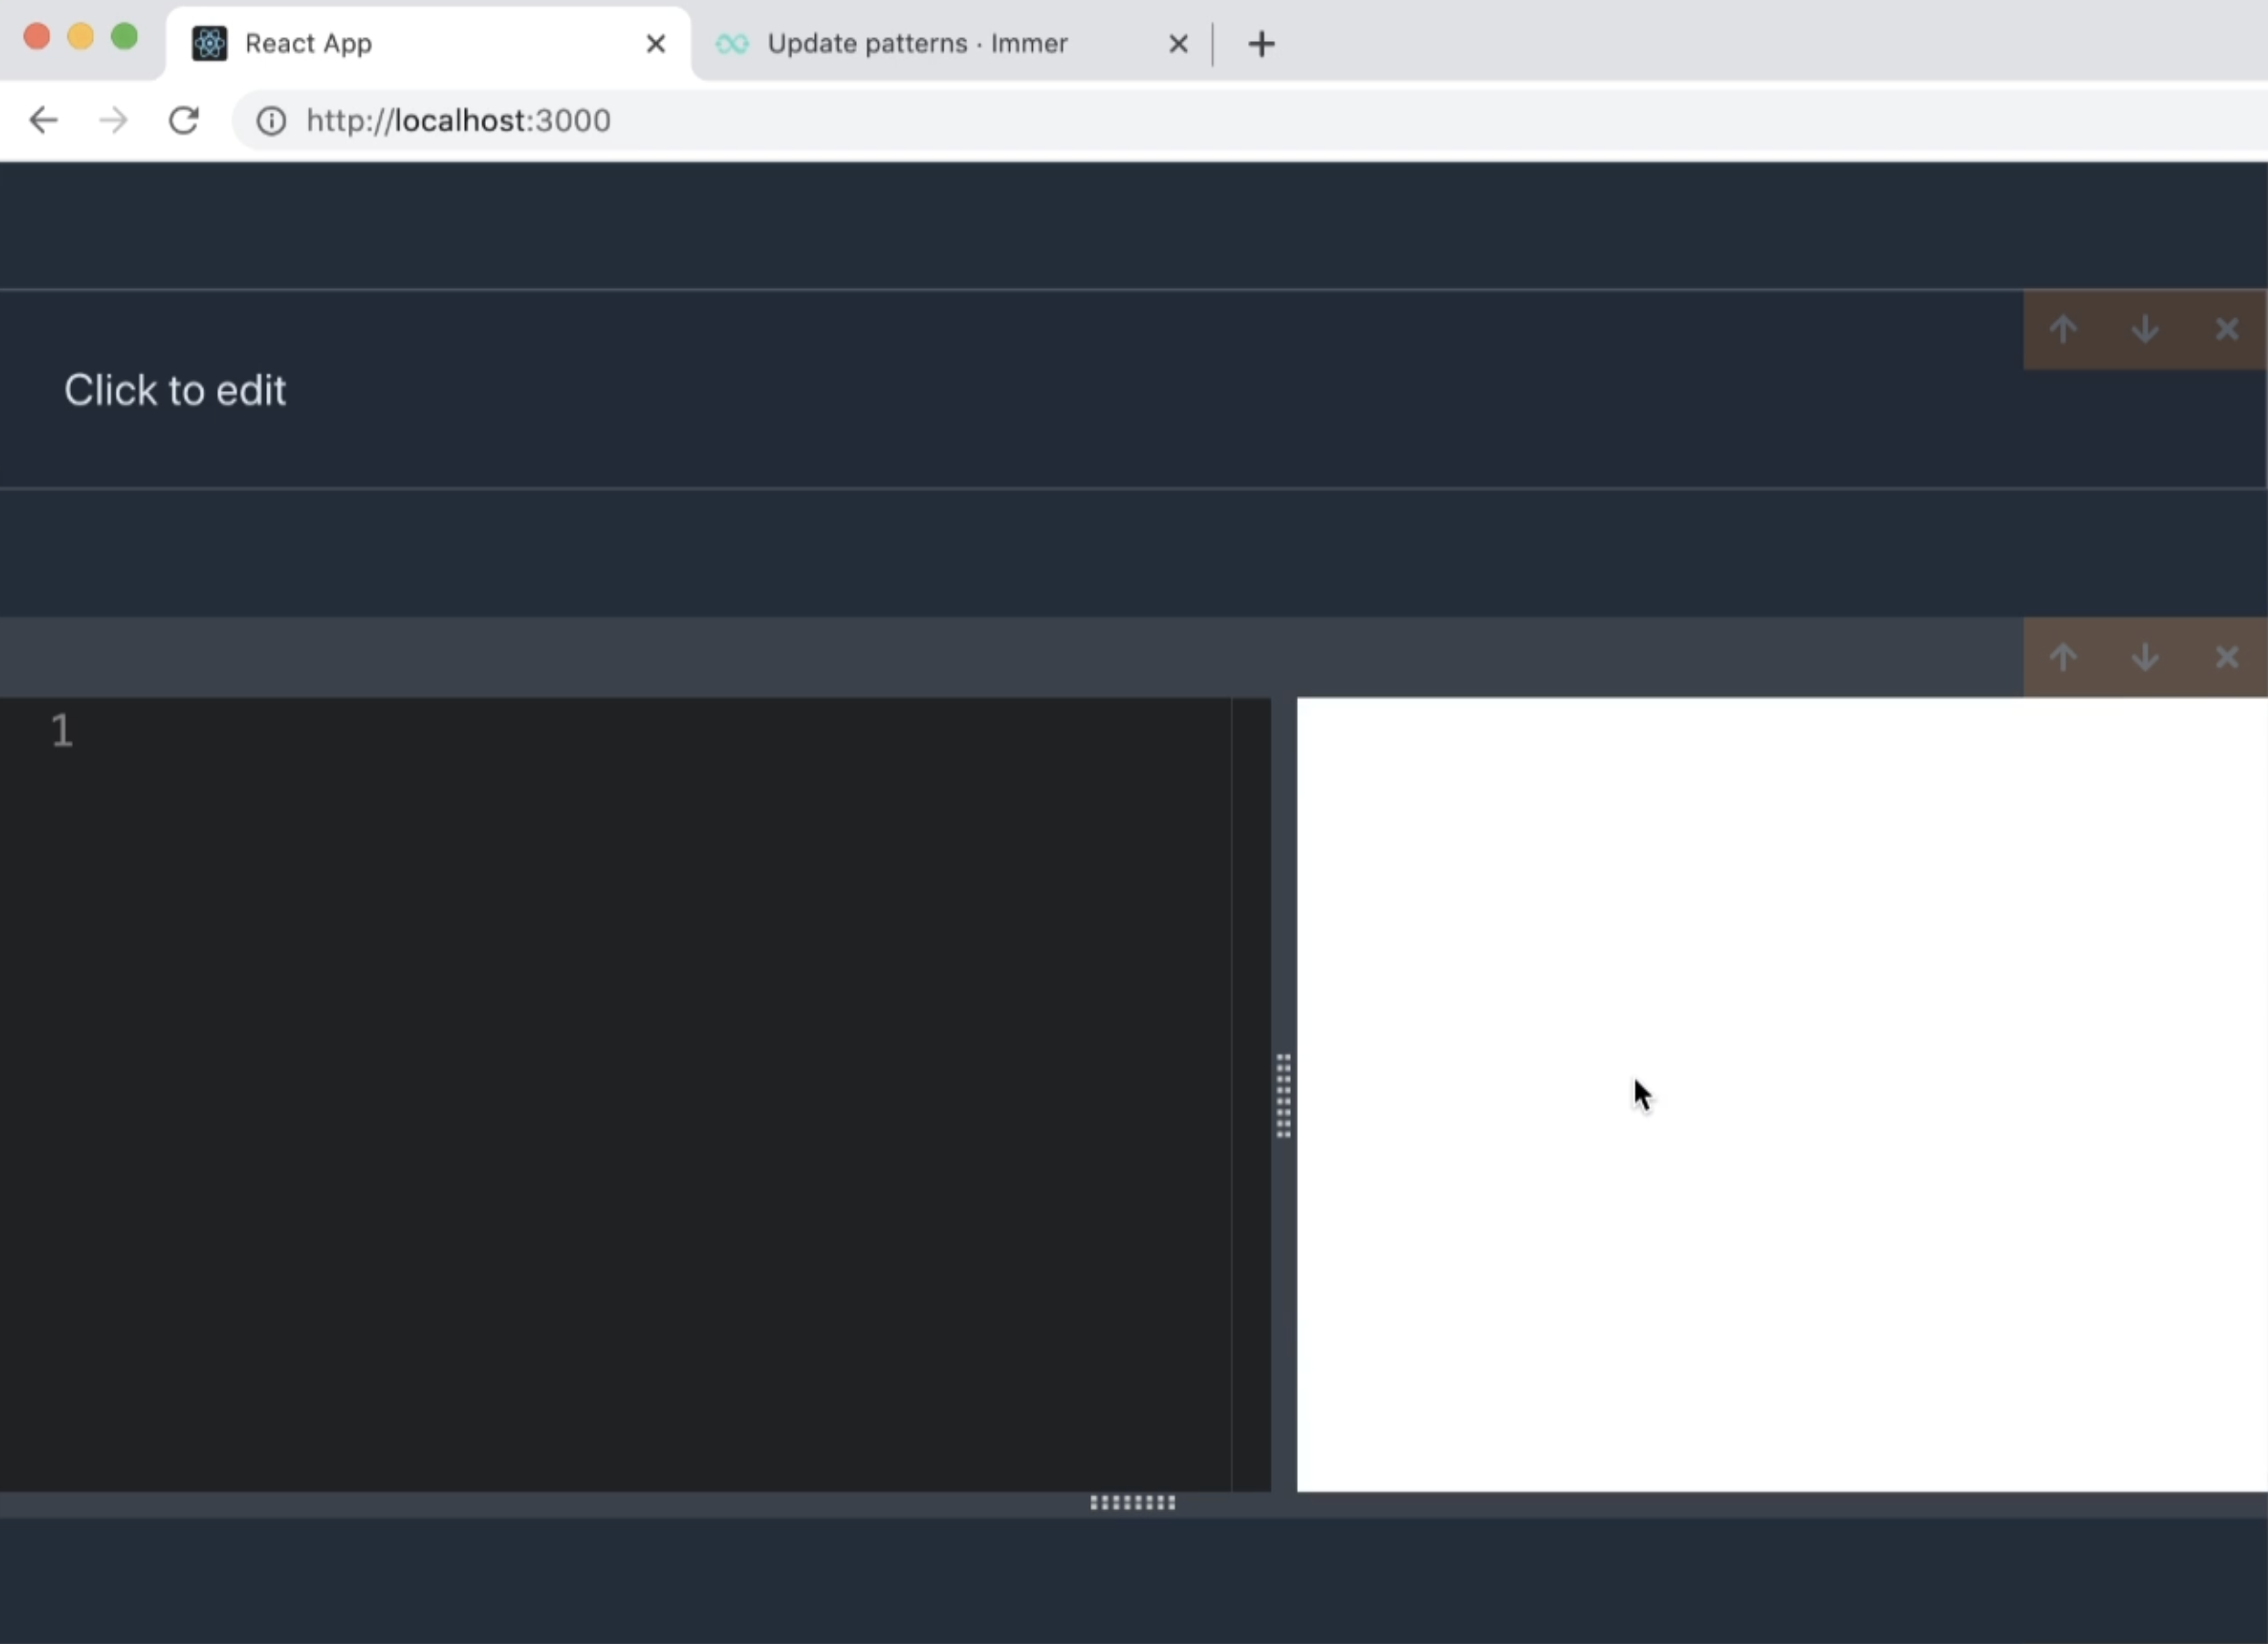This screenshot has width=2268, height=1644.
Task: Move the text cell up with its arrow
Action: (2063, 329)
